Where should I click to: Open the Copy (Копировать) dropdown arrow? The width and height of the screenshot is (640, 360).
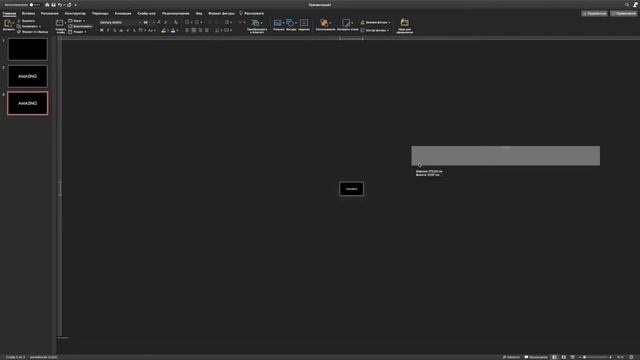coord(40,26)
